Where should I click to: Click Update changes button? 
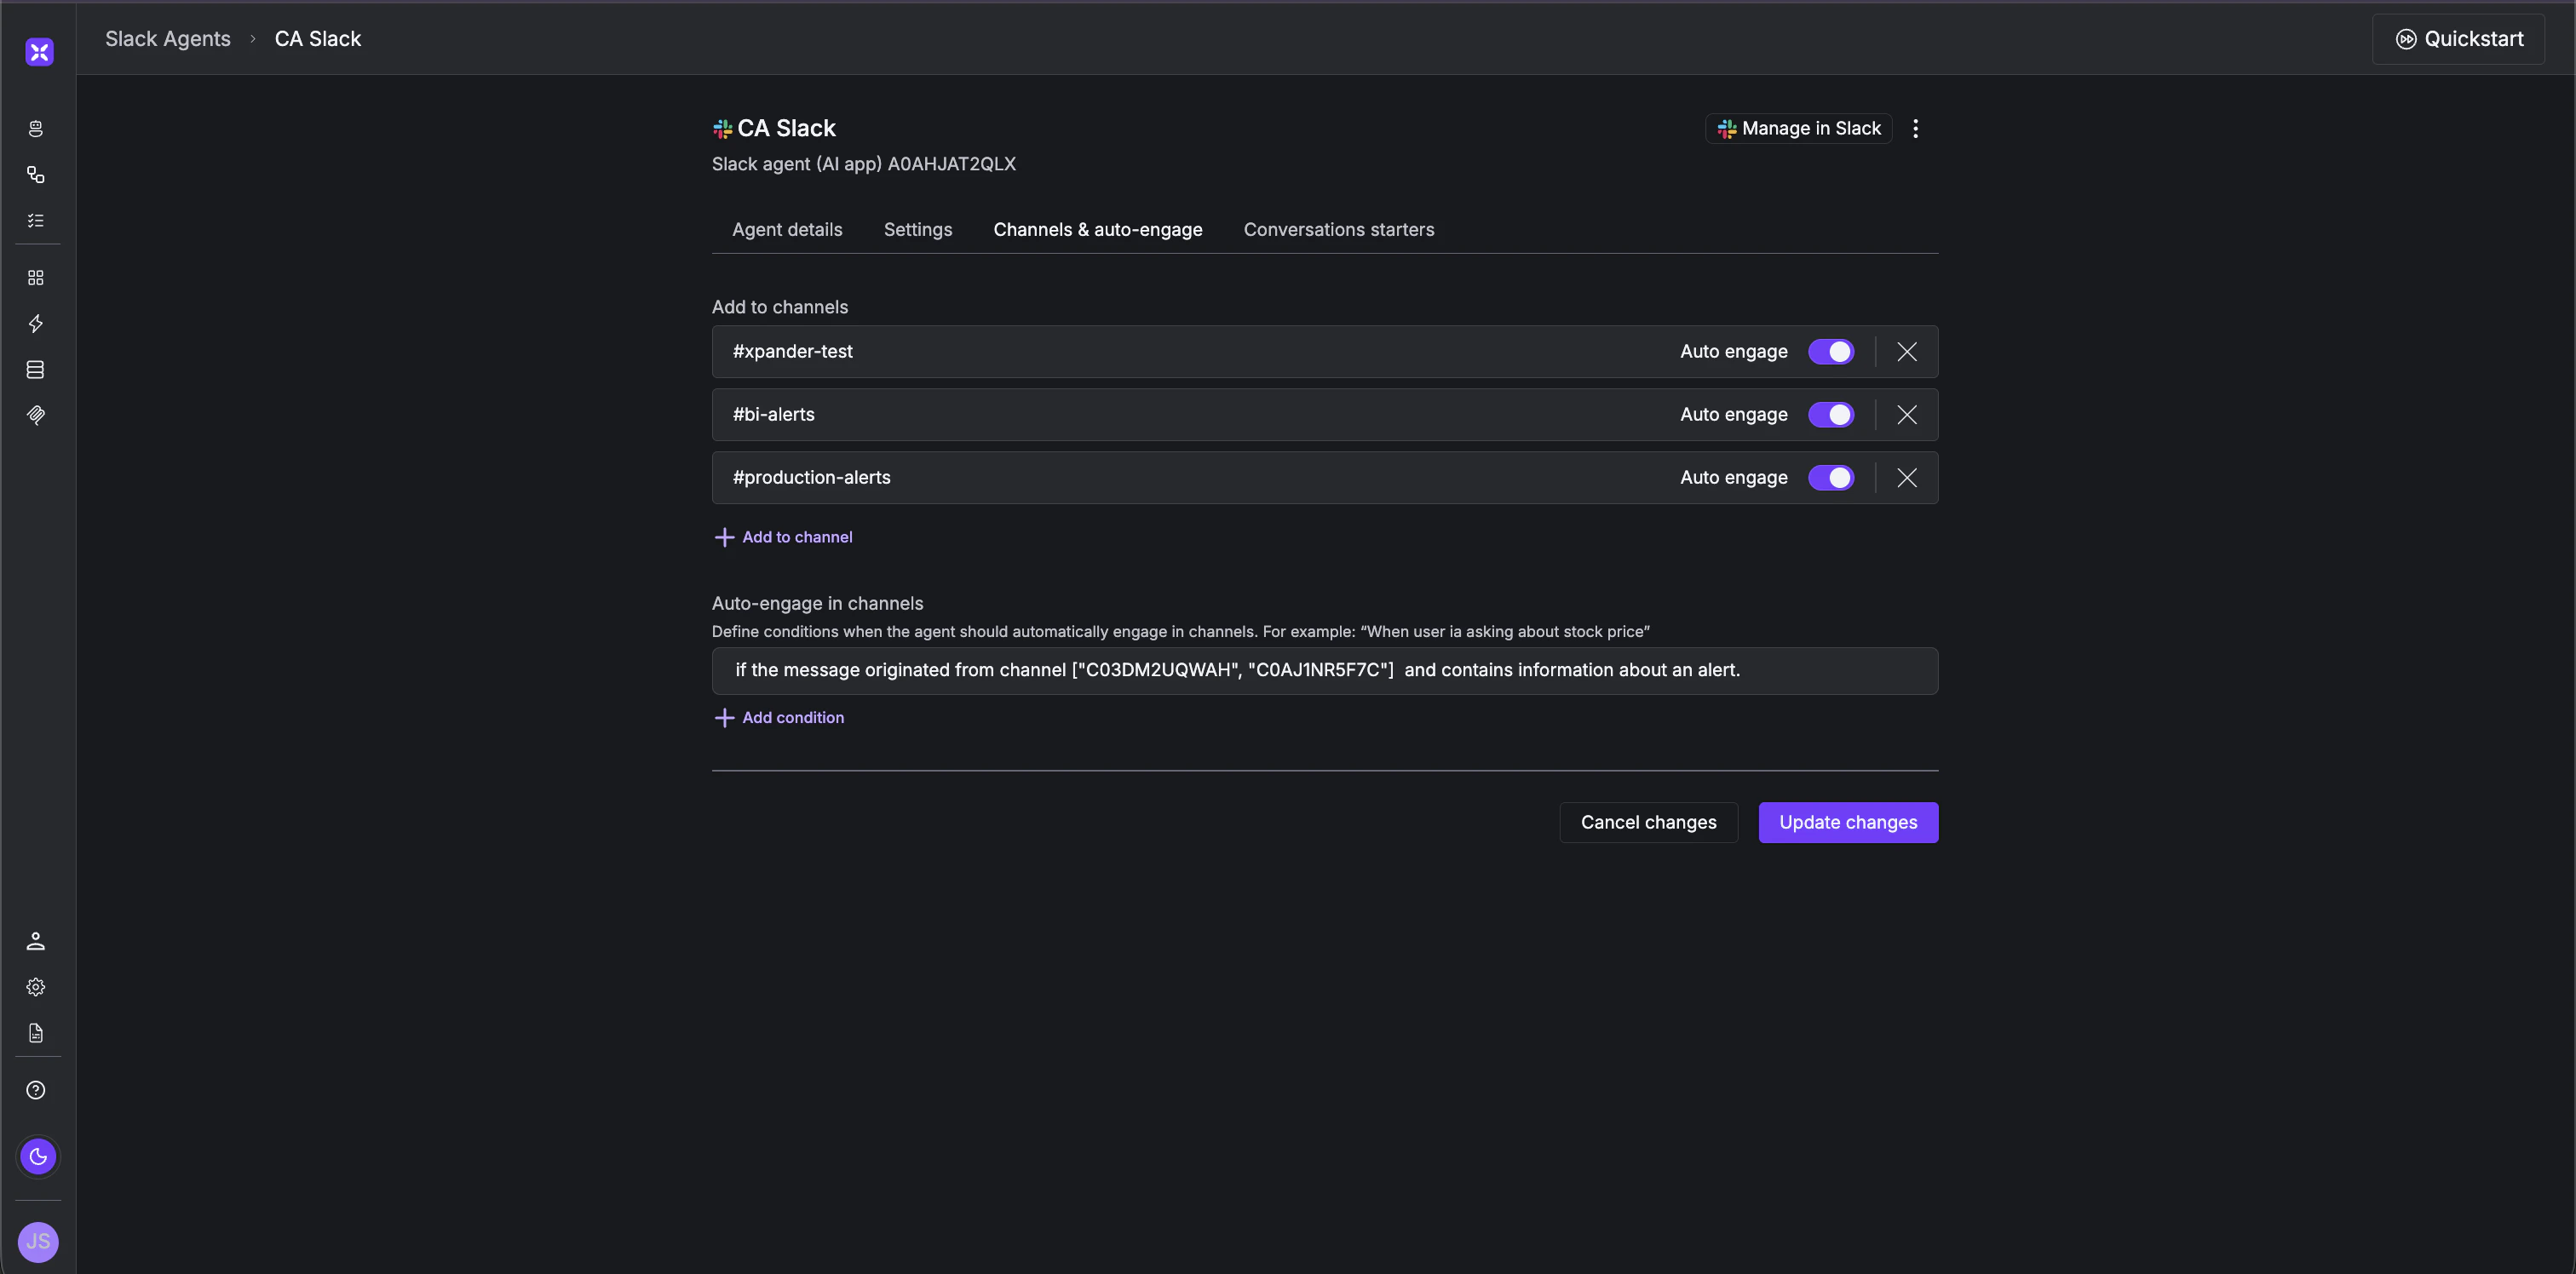coord(1848,823)
